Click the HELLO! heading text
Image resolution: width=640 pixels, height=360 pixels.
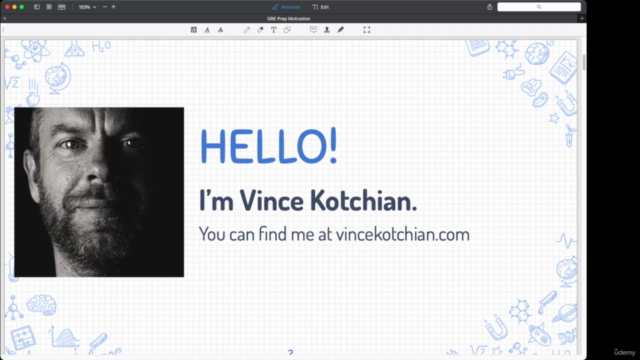point(269,146)
